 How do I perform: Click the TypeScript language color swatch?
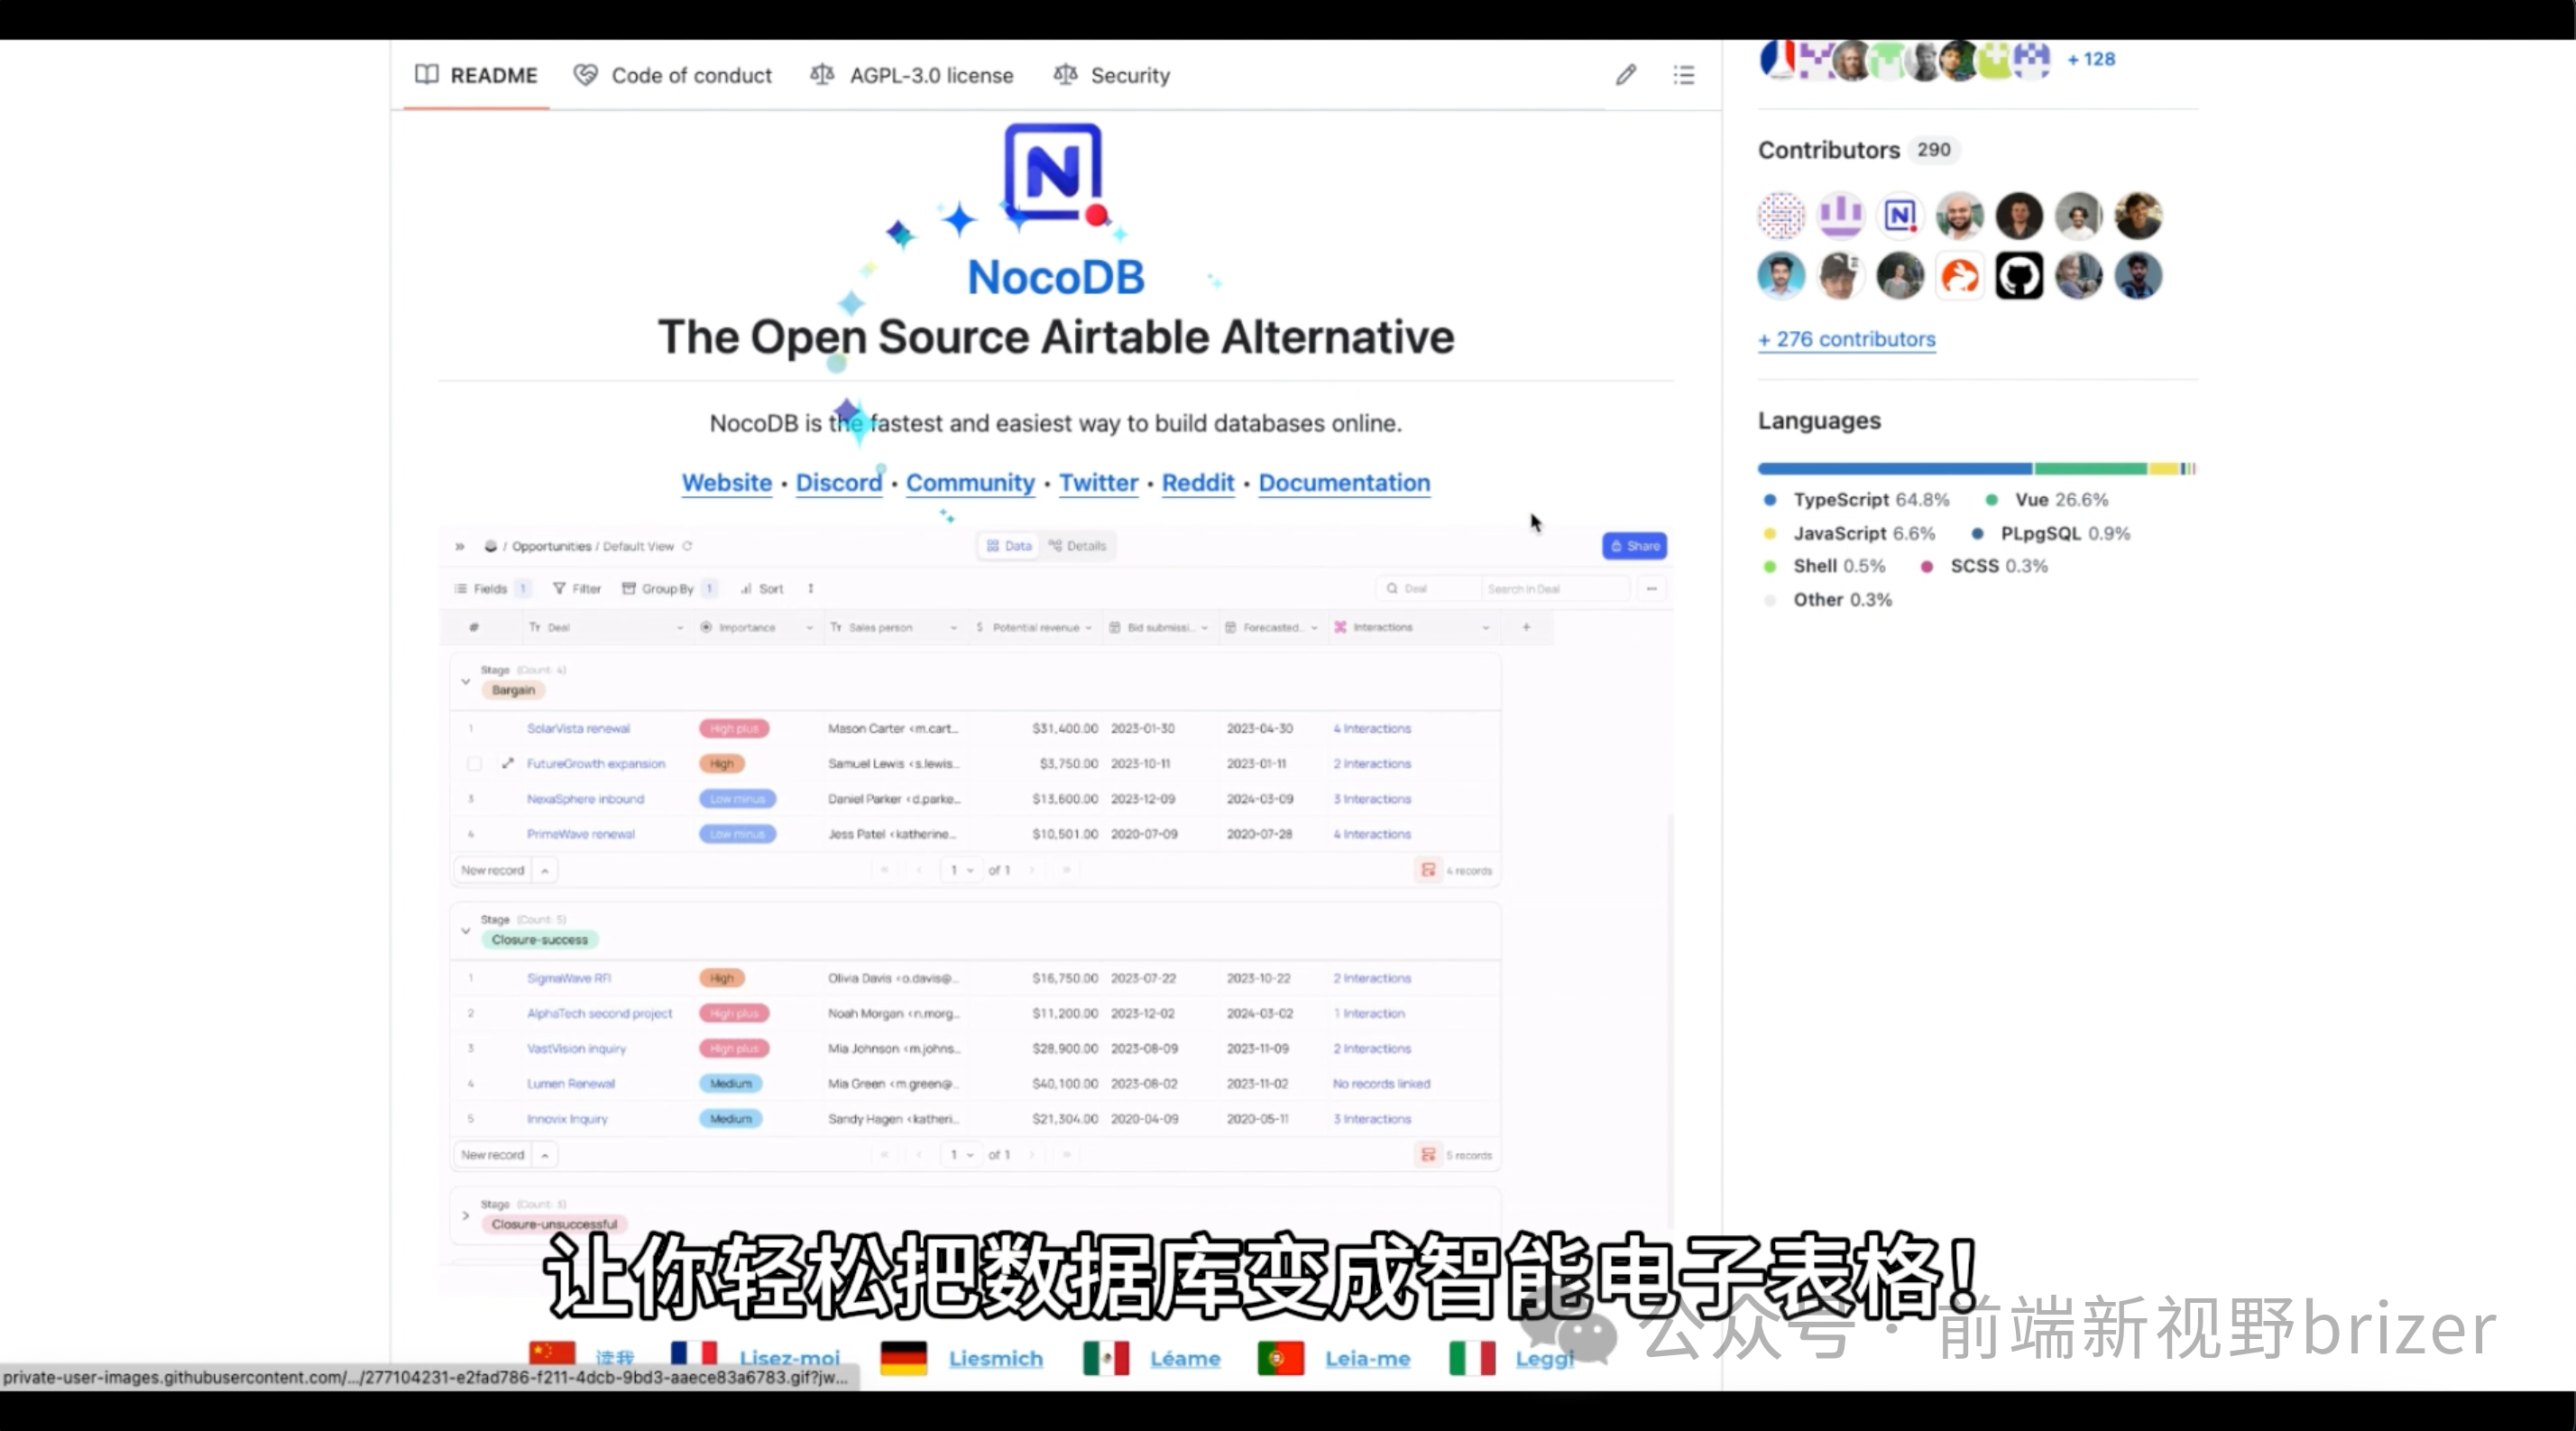(x=1770, y=499)
